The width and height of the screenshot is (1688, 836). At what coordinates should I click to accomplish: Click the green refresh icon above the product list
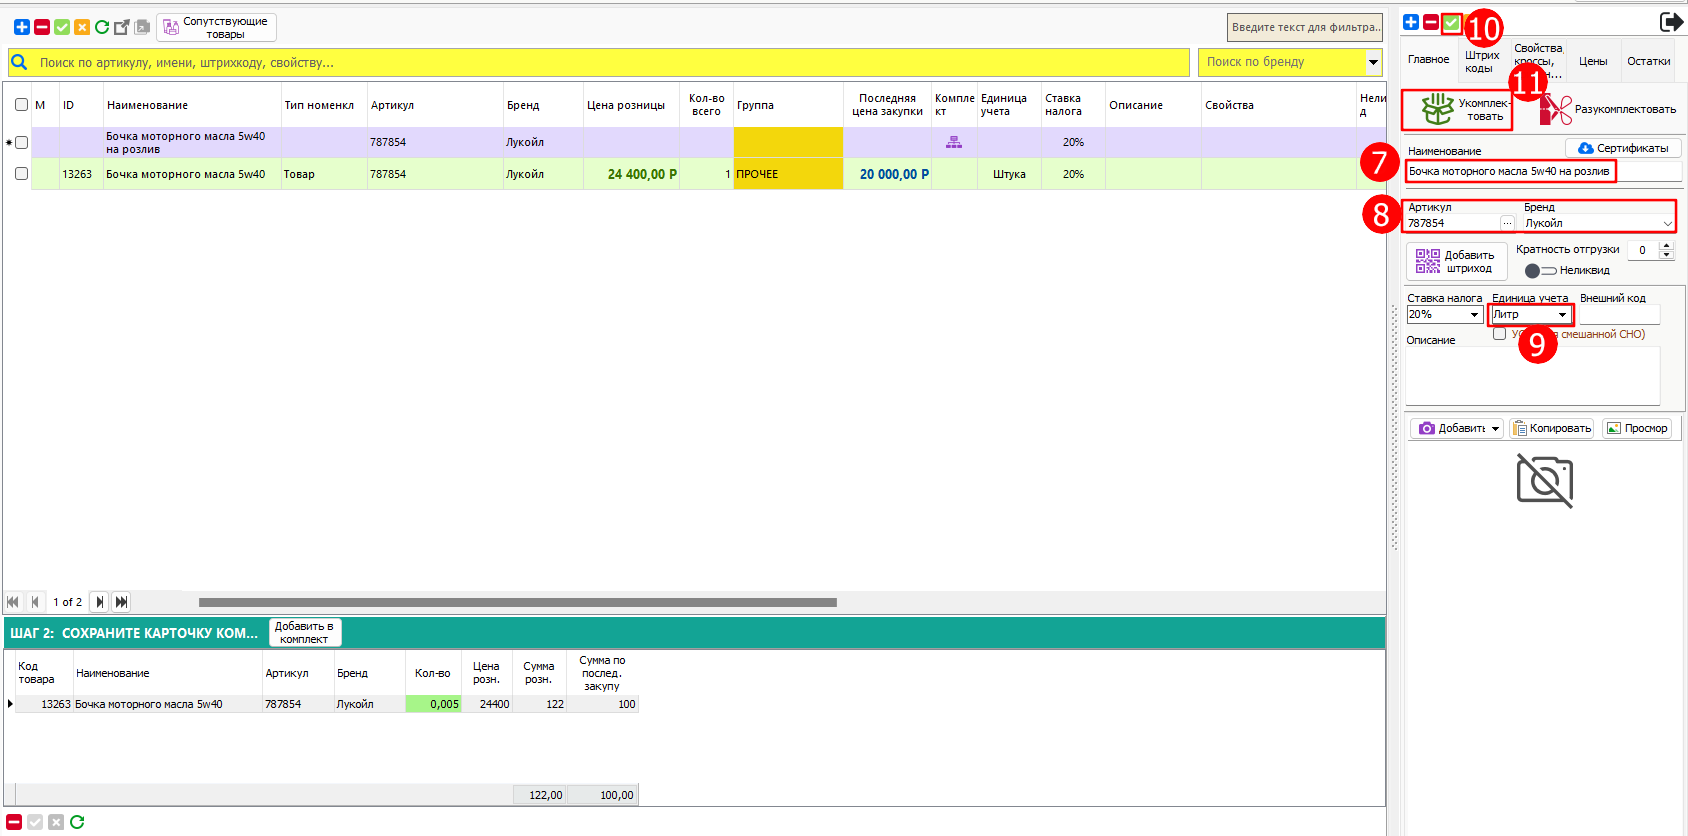tap(102, 27)
